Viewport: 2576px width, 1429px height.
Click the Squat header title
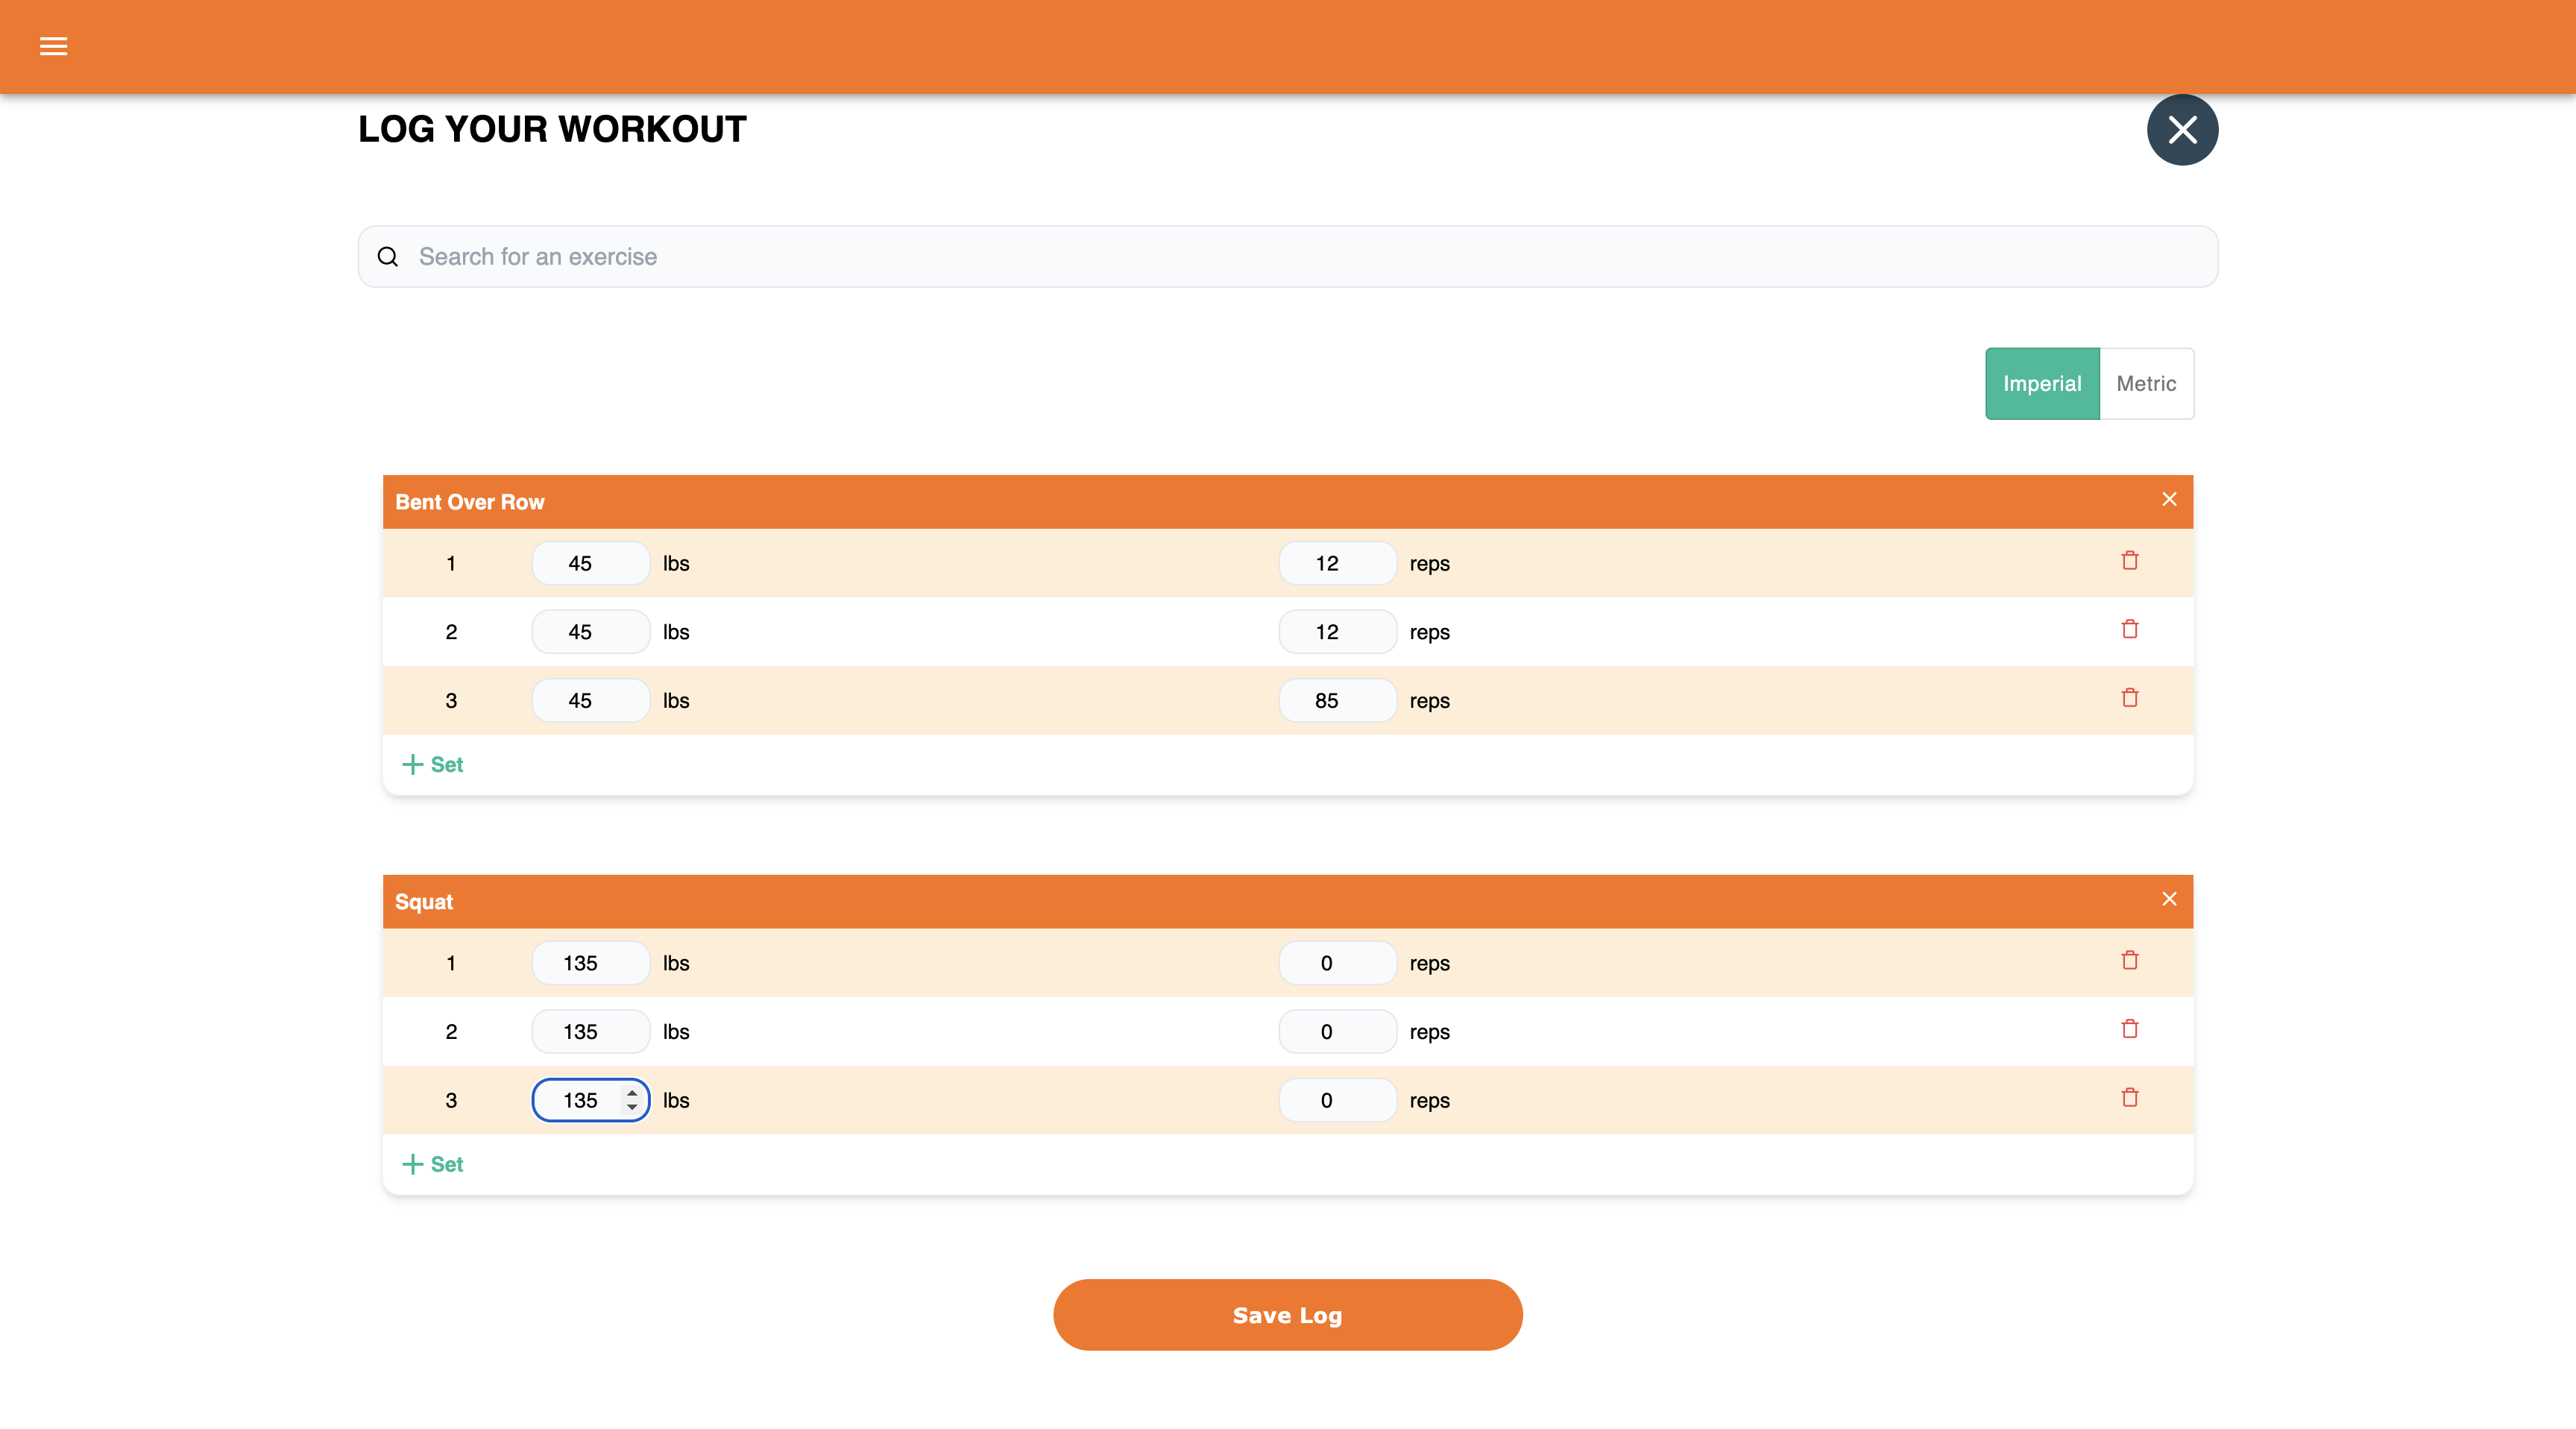[424, 902]
